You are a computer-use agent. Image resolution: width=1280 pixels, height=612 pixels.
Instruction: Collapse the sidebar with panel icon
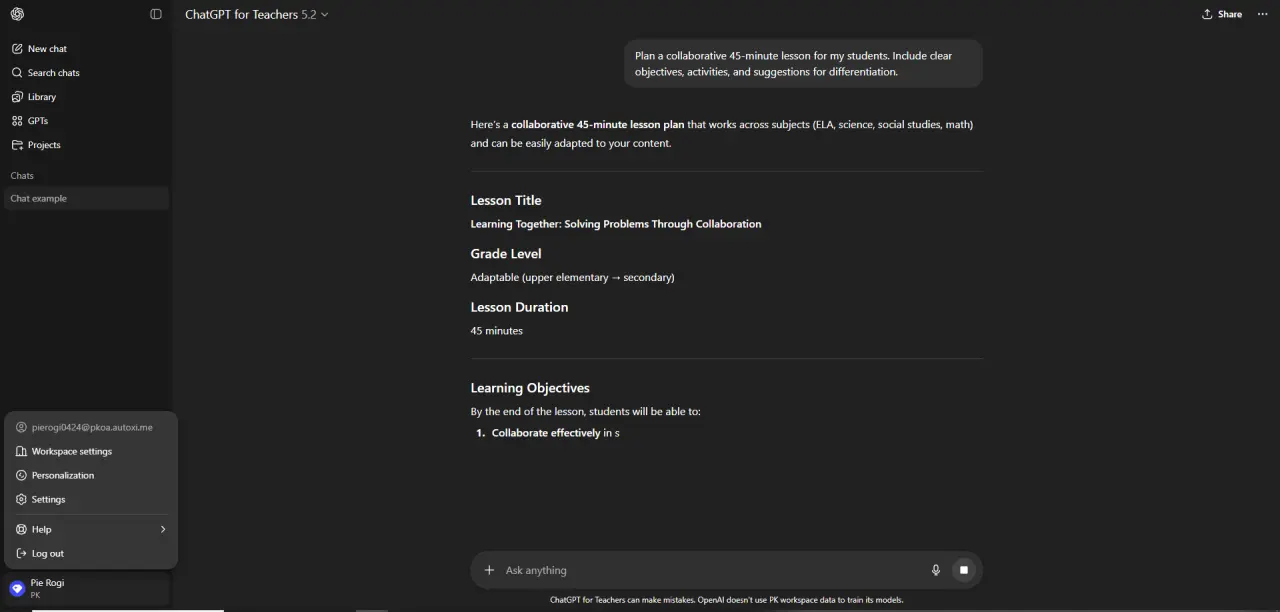click(x=156, y=14)
